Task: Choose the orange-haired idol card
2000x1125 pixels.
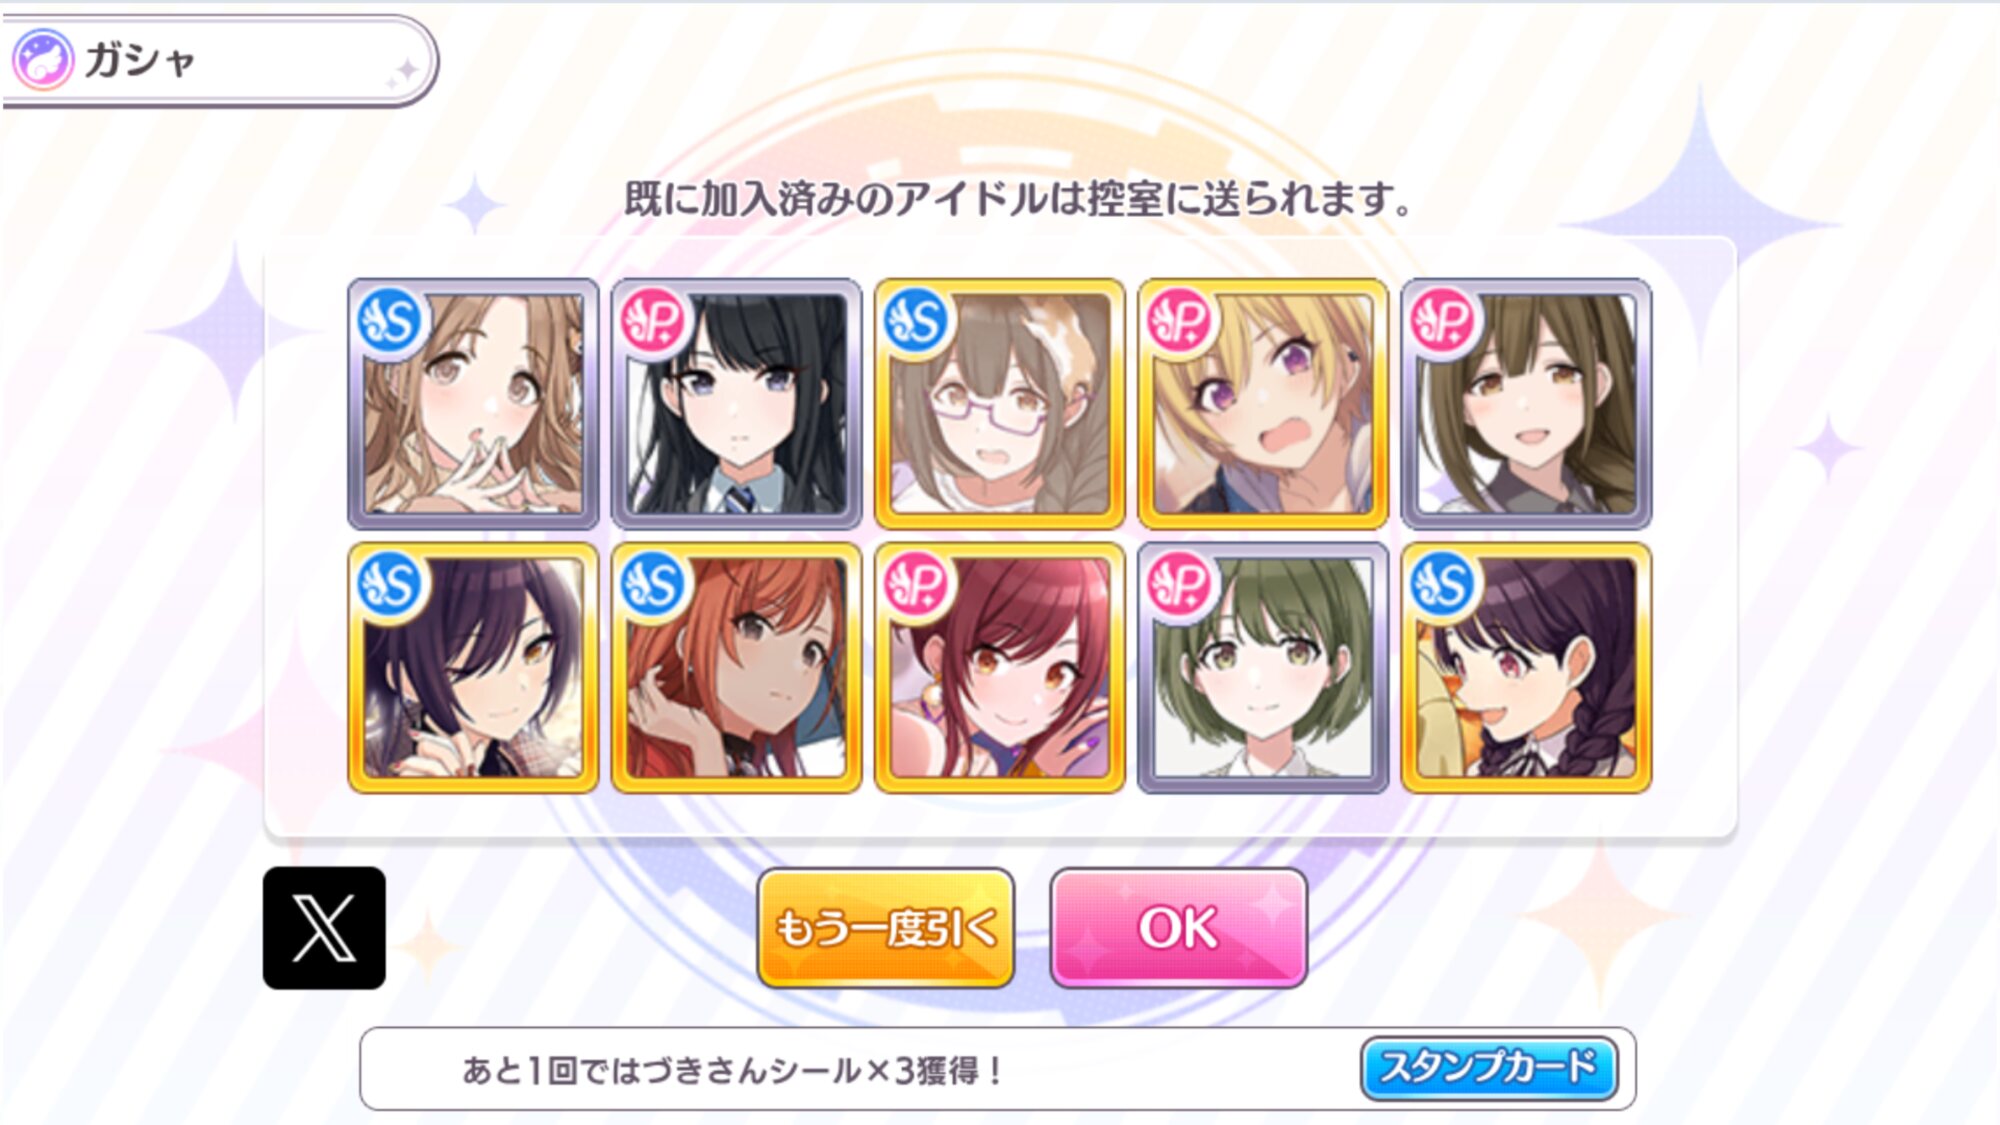Action: (736, 668)
